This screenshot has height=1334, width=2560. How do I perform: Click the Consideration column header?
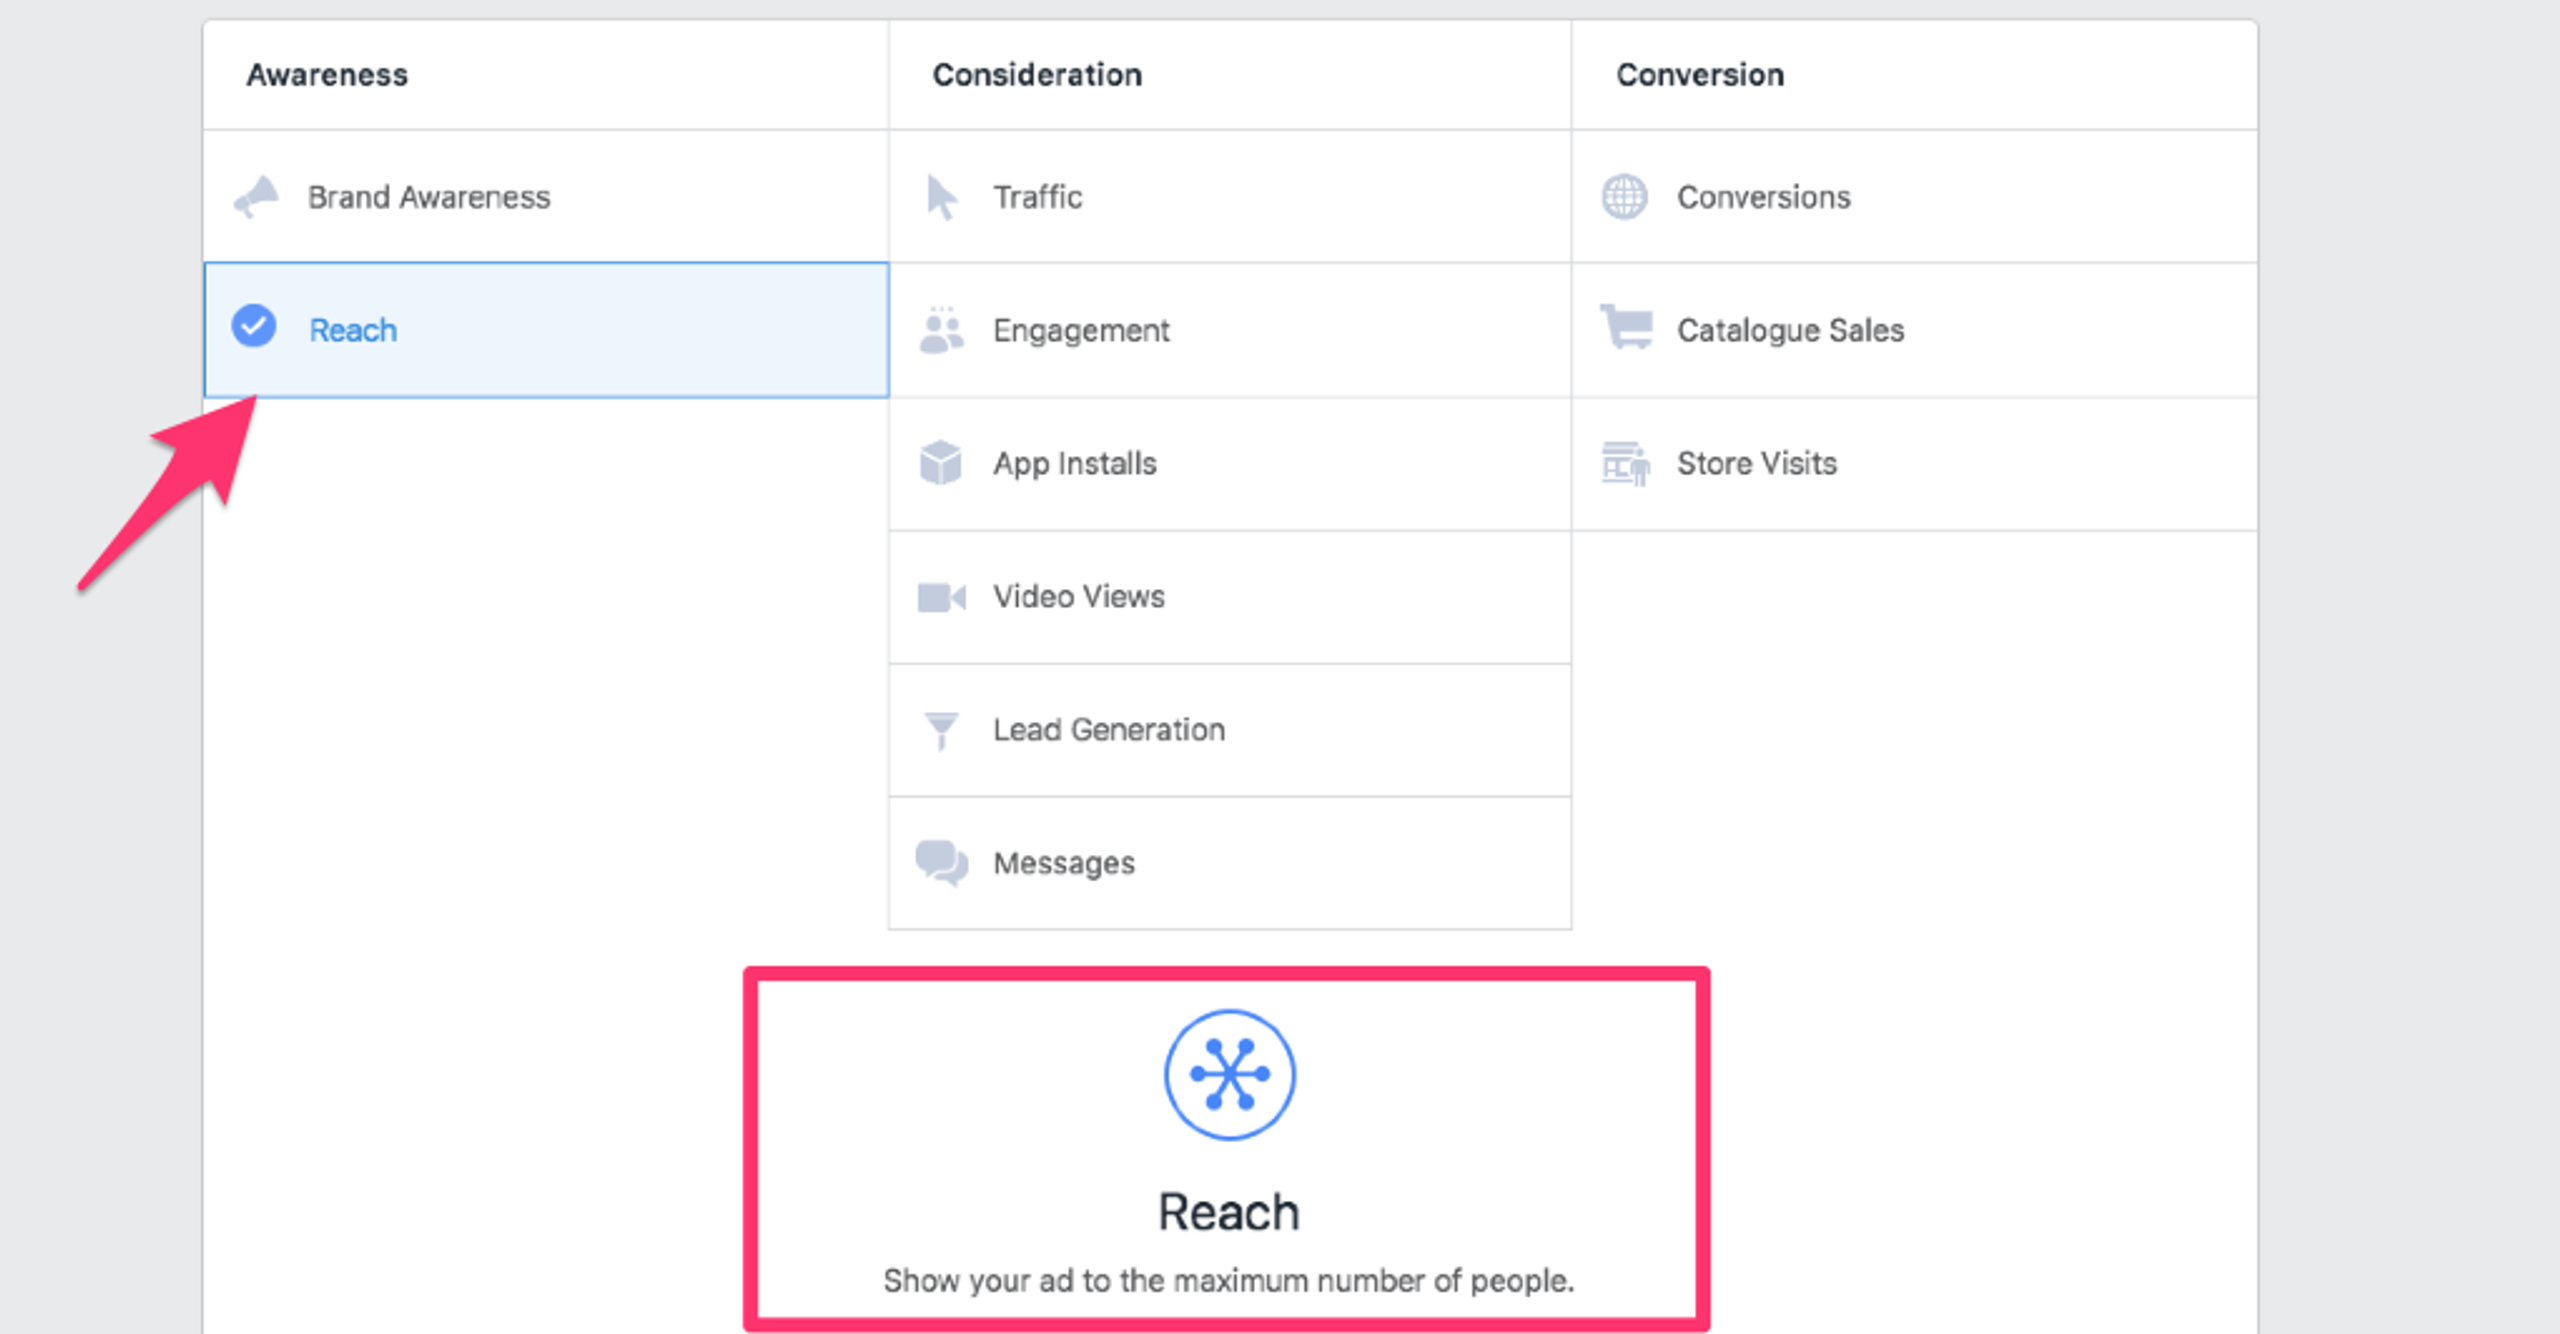tap(1037, 75)
